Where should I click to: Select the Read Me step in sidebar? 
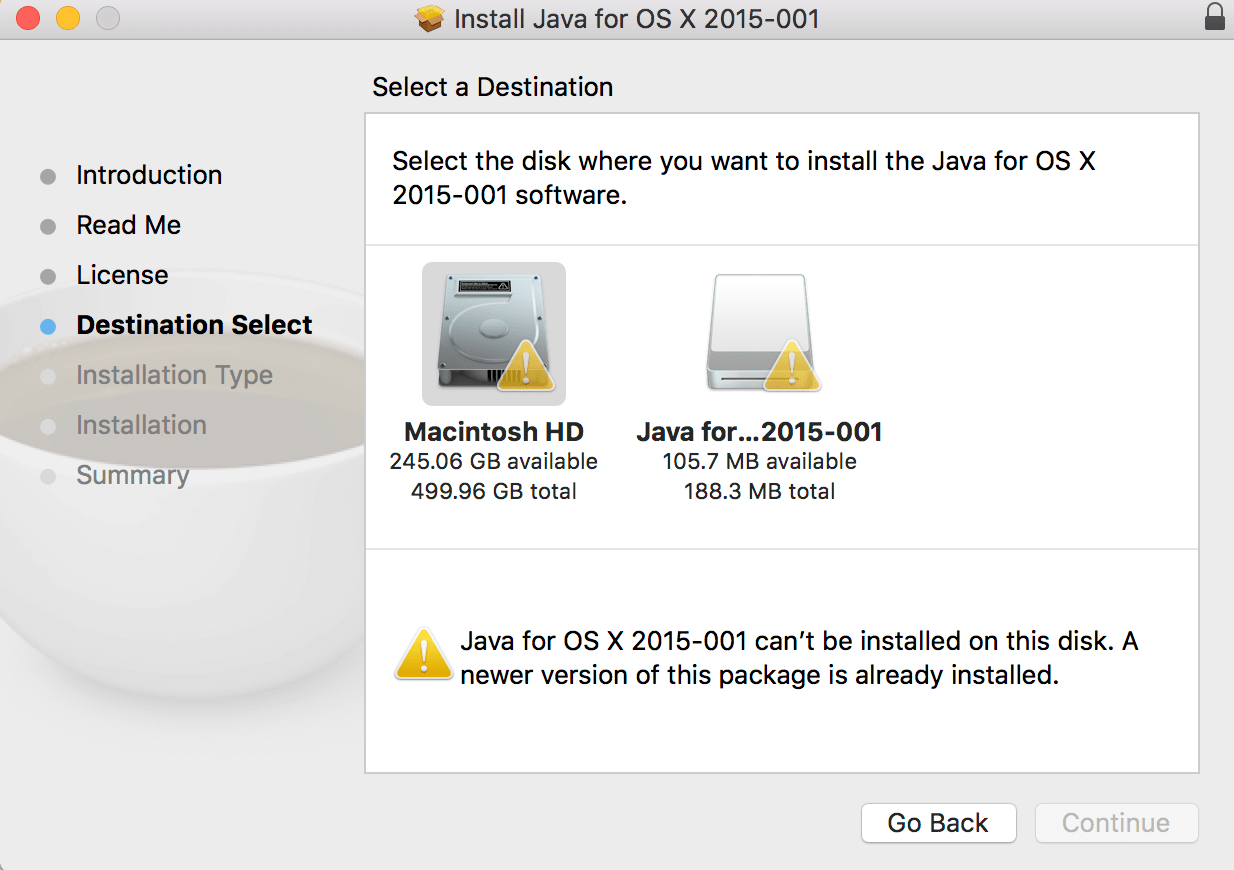128,225
